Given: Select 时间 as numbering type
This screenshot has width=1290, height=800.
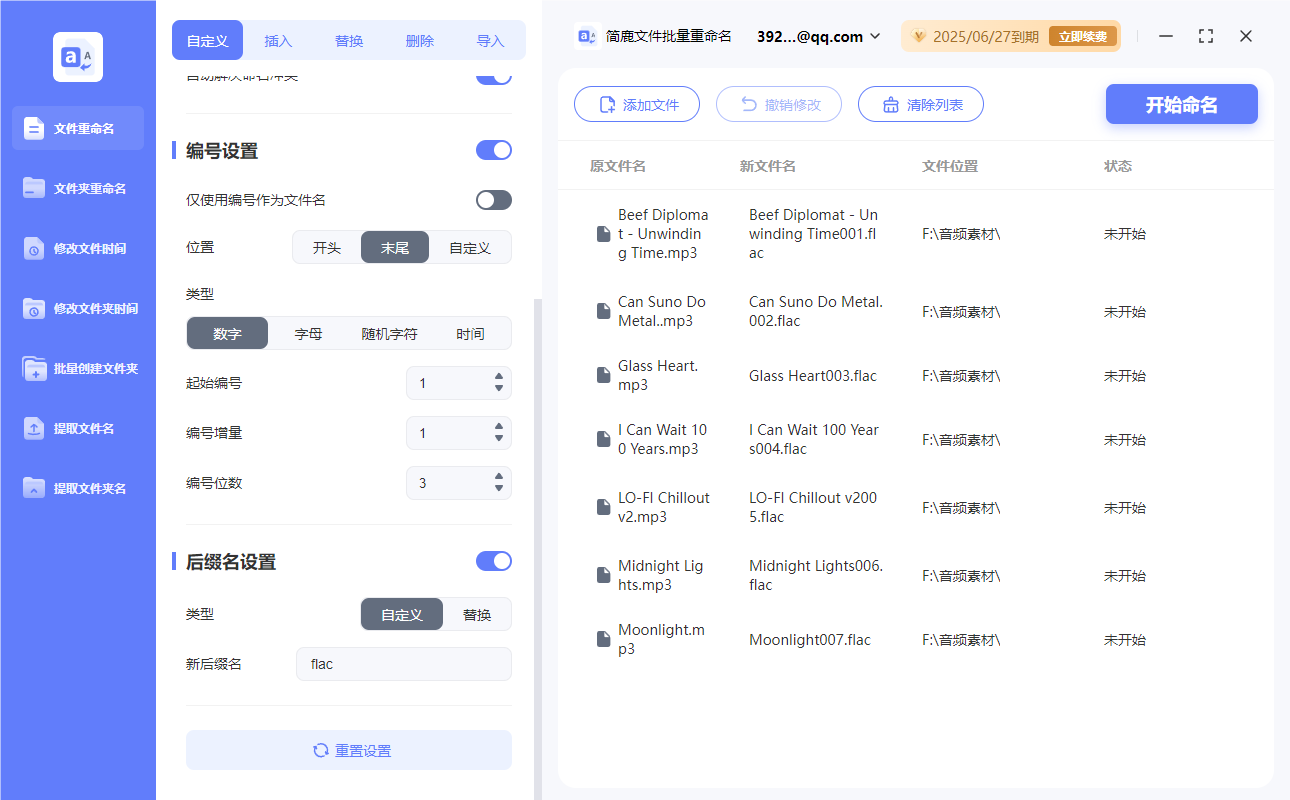Looking at the screenshot, I should coord(470,333).
